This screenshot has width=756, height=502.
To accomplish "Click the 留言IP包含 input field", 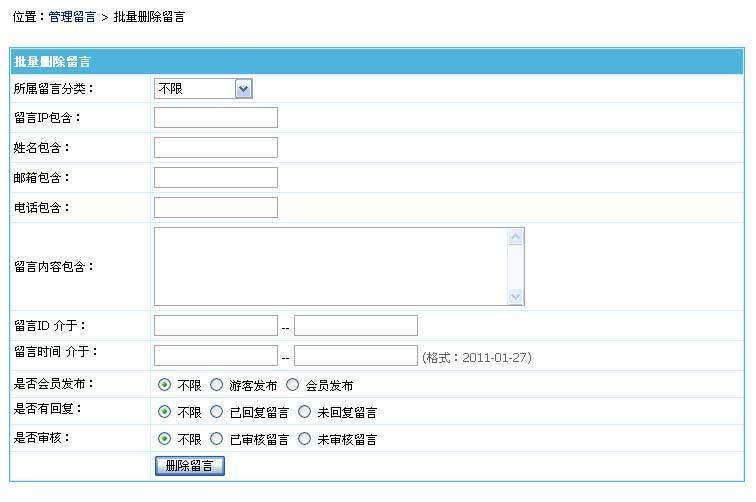I will tap(215, 118).
